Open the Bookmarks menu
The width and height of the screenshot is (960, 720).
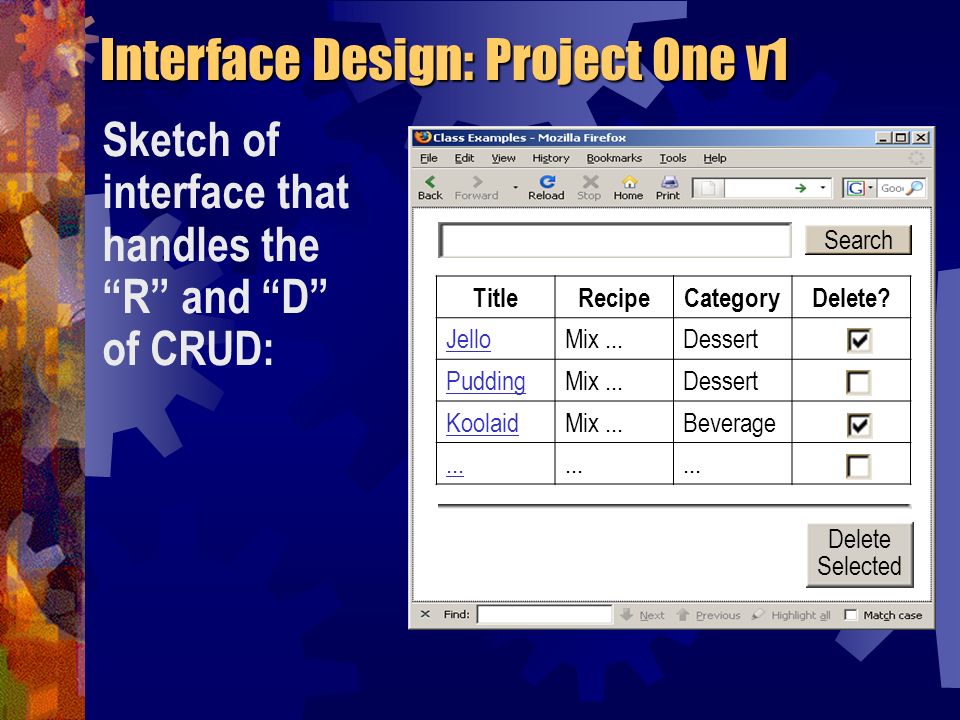point(614,158)
